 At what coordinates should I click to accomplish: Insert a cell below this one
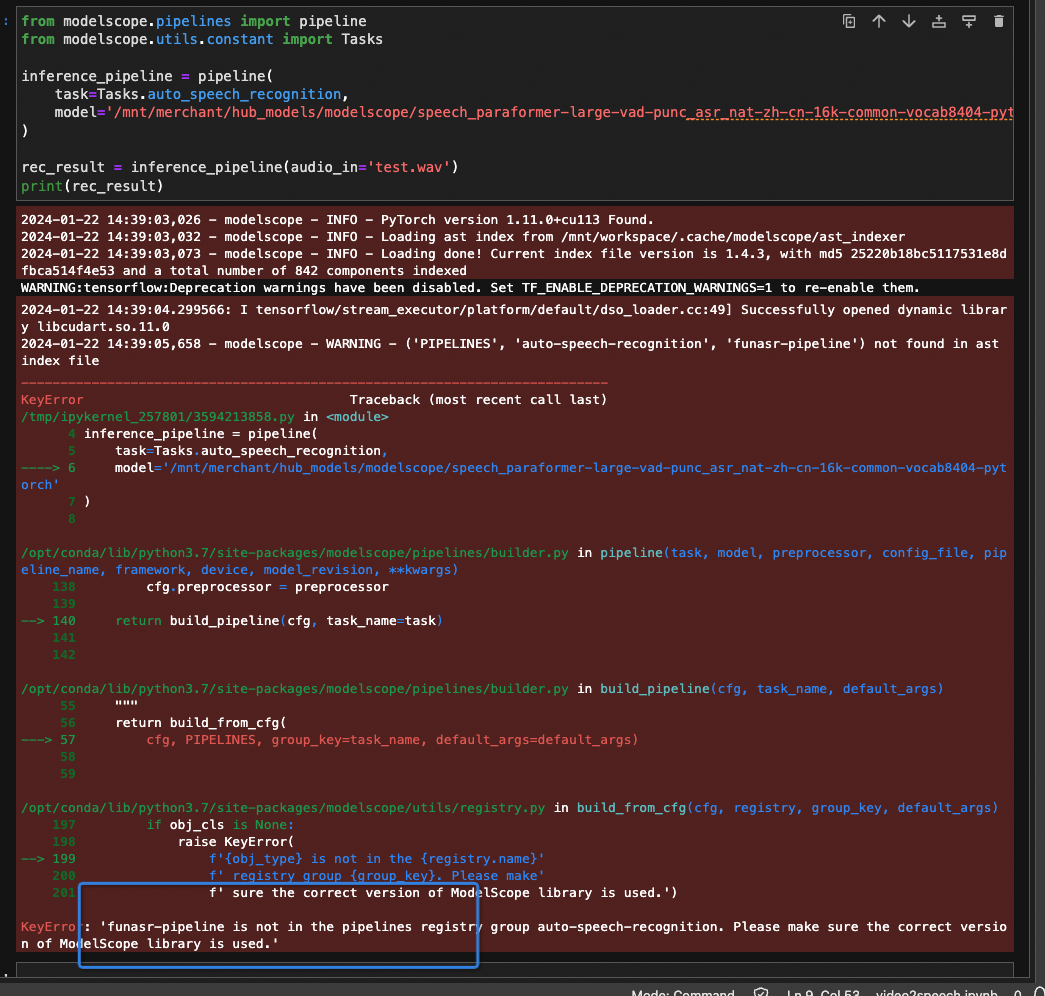pos(968,21)
